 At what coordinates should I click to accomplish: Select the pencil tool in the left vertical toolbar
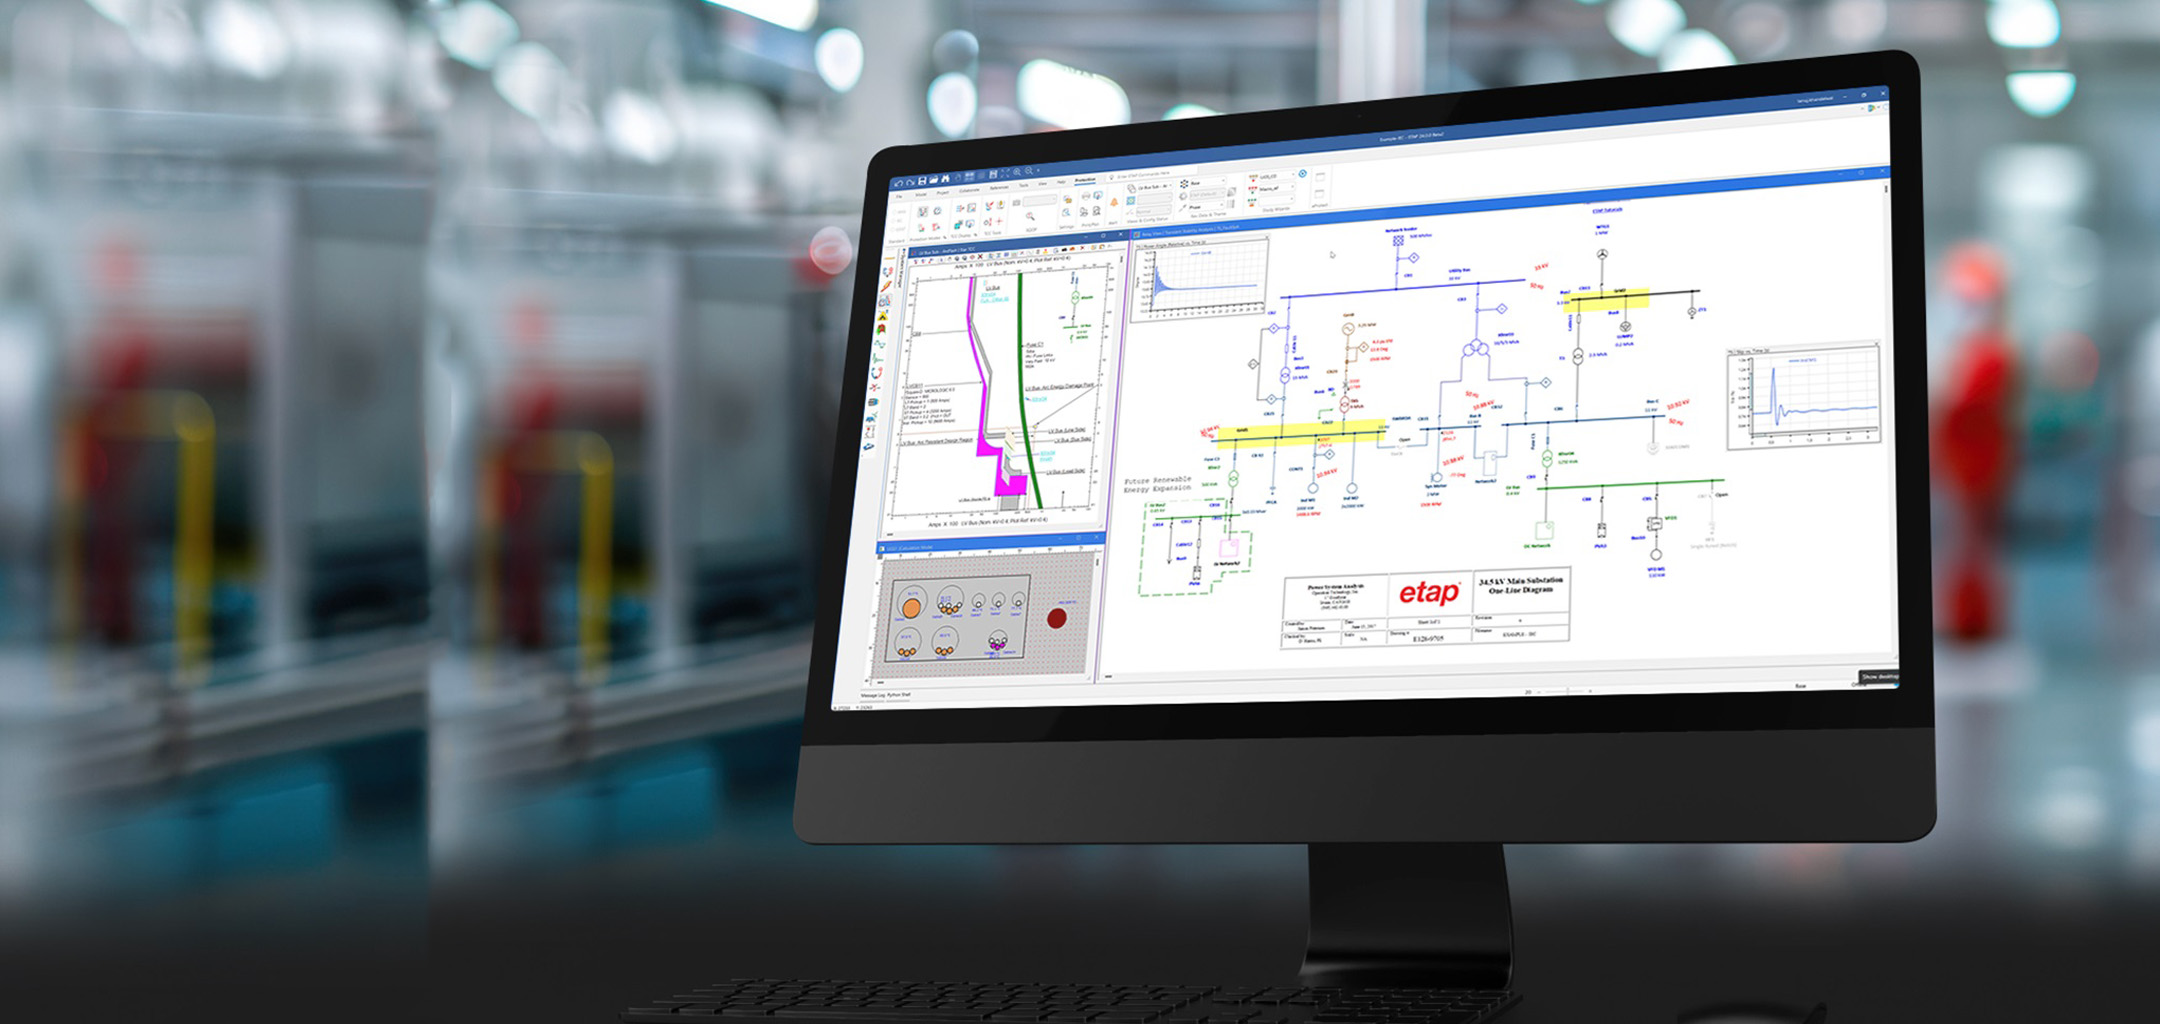886,287
